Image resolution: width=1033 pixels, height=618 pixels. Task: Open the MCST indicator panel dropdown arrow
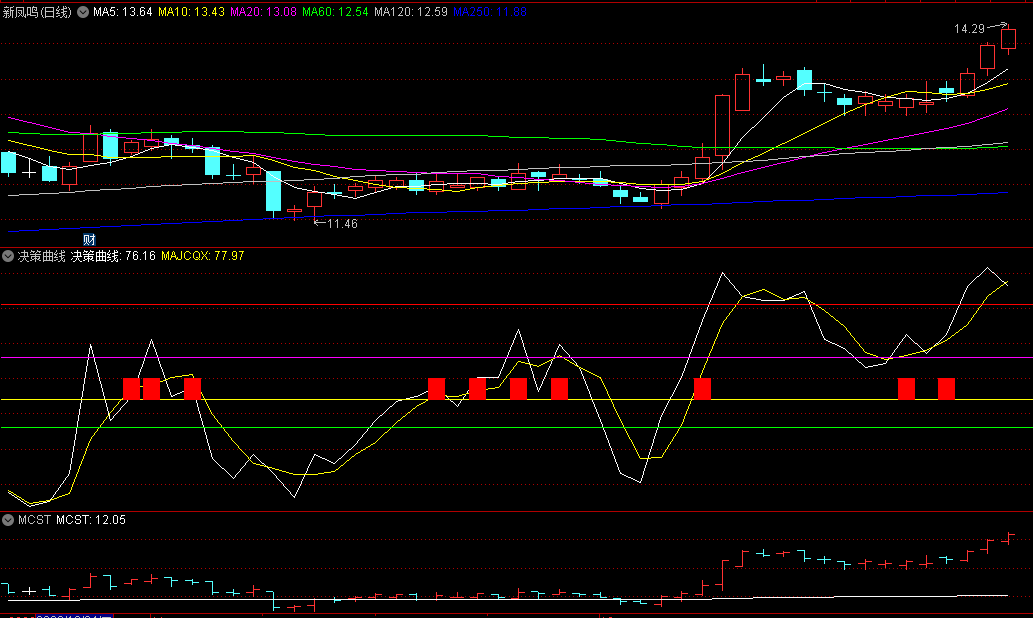point(8,520)
